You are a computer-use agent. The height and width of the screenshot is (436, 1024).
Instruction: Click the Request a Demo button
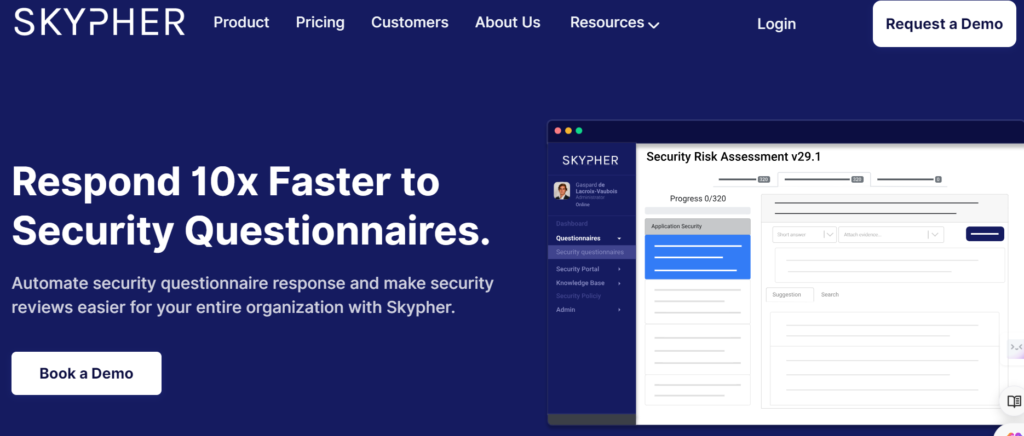(944, 24)
